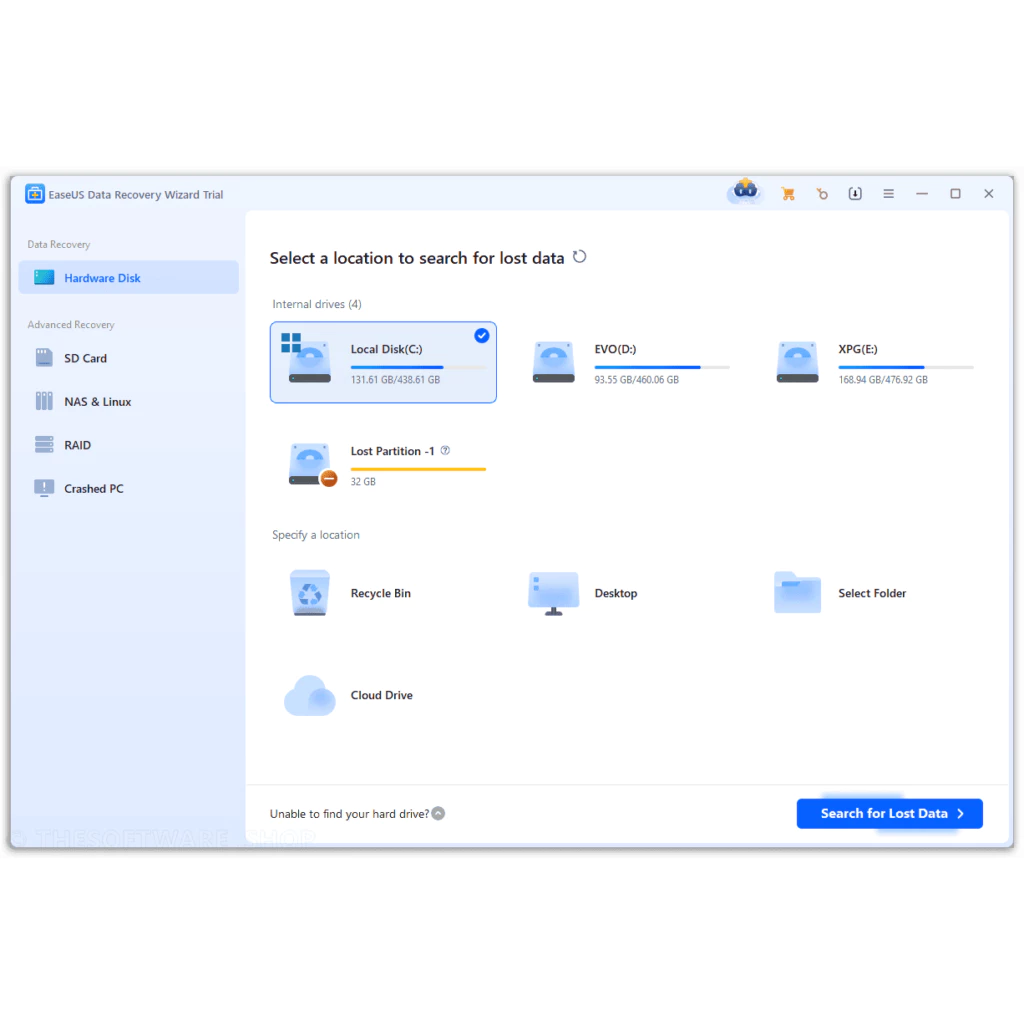The width and height of the screenshot is (1024, 1024).
Task: Open the Crashed PC recovery tool
Action: point(92,488)
